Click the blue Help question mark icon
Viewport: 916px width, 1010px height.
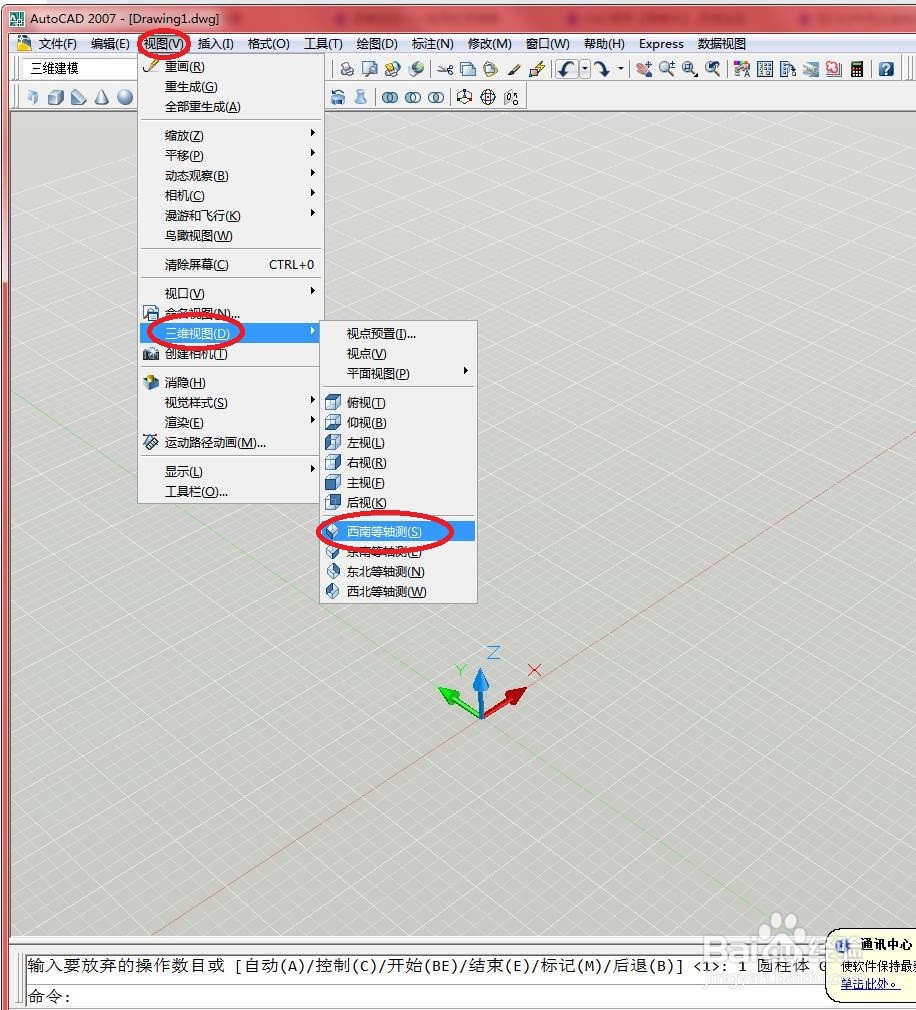886,69
